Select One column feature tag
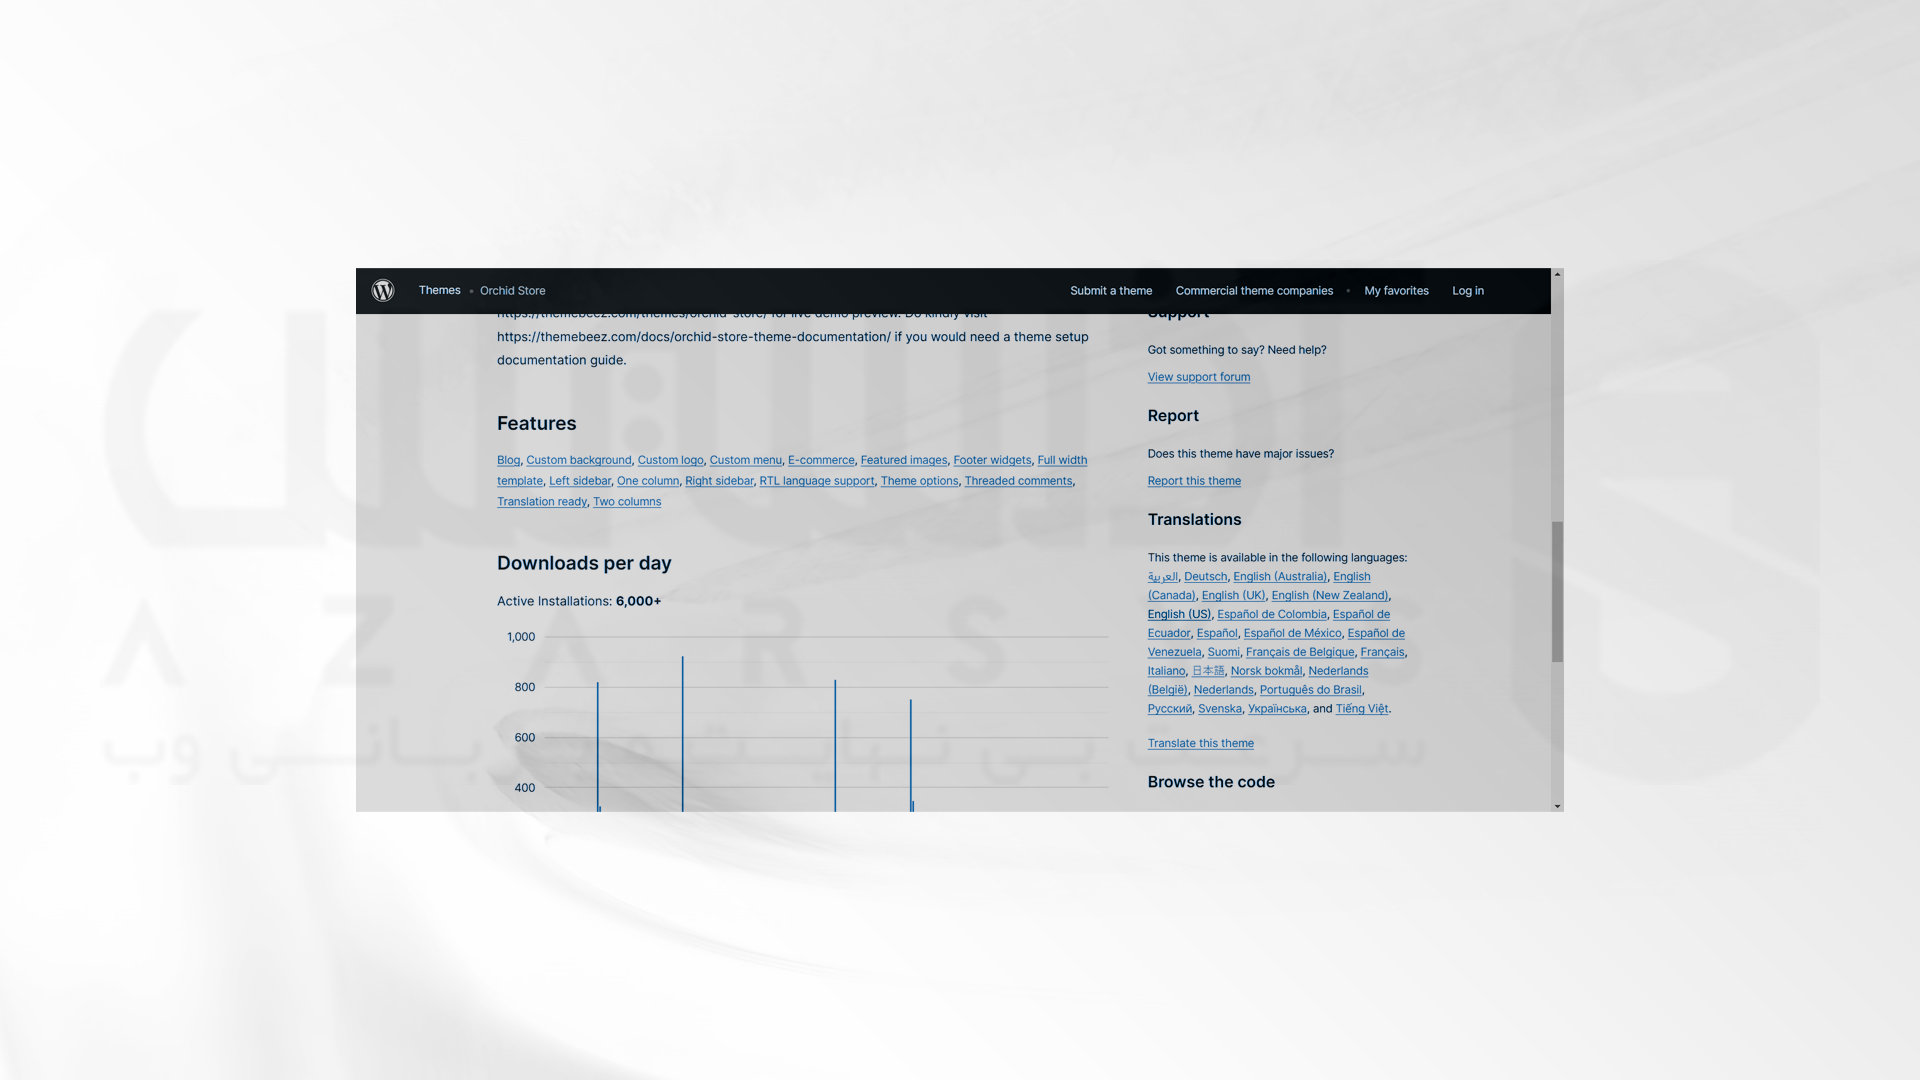1920x1080 pixels. (x=647, y=481)
